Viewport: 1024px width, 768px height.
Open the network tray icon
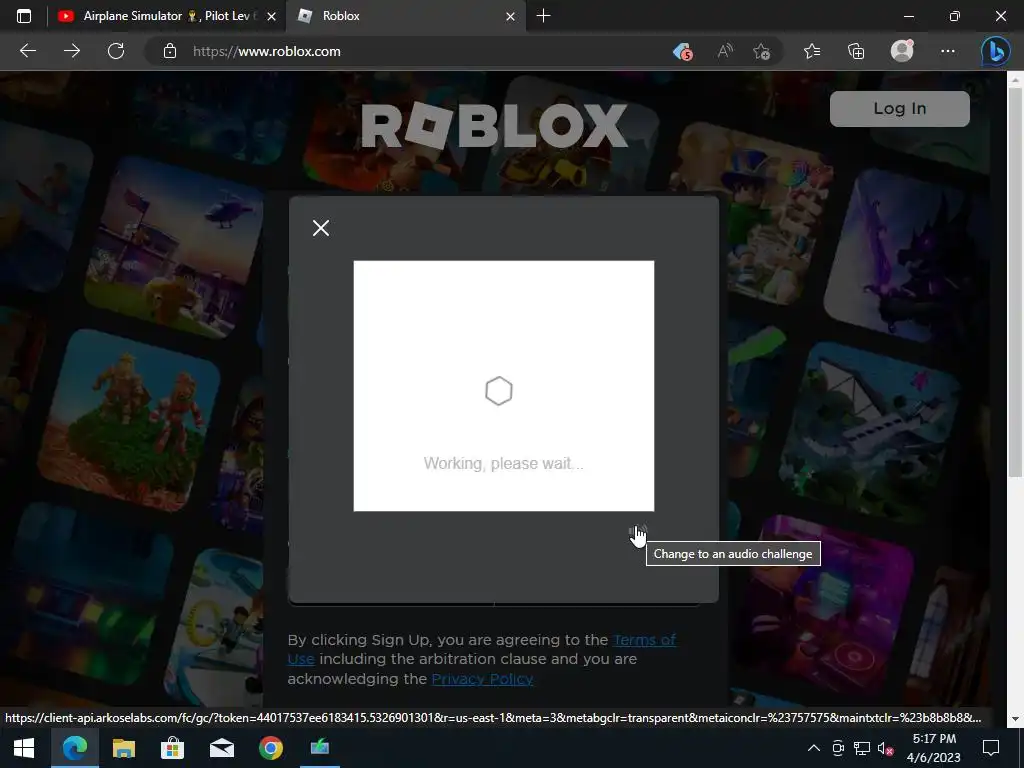[862, 748]
